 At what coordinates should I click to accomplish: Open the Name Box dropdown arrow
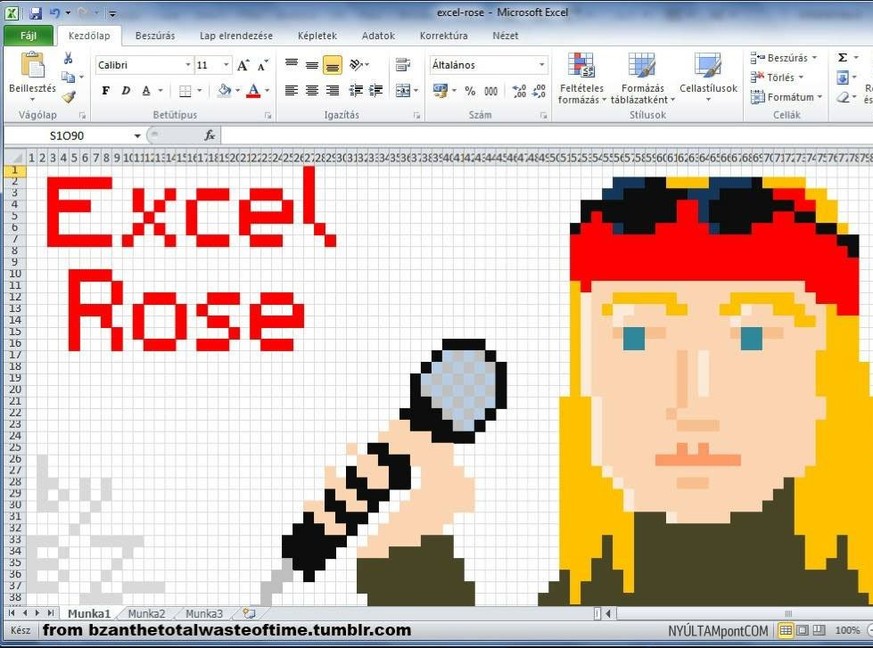tap(137, 136)
